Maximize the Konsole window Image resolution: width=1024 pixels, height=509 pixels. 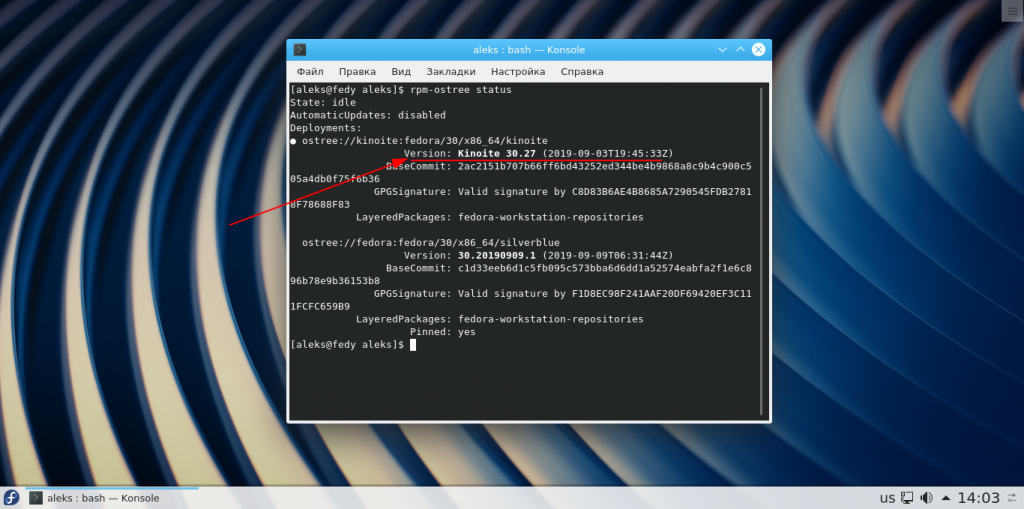coord(741,50)
